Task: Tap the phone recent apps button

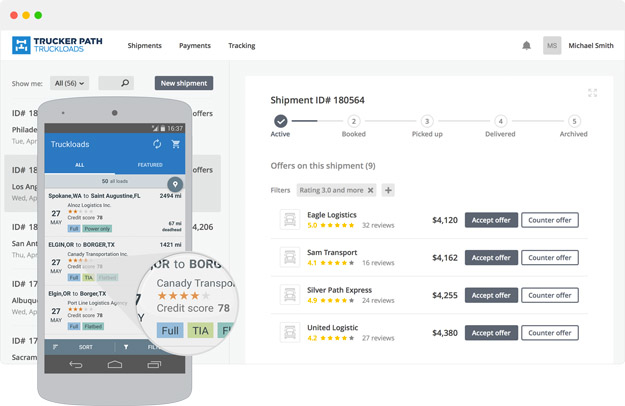Action: click(154, 364)
